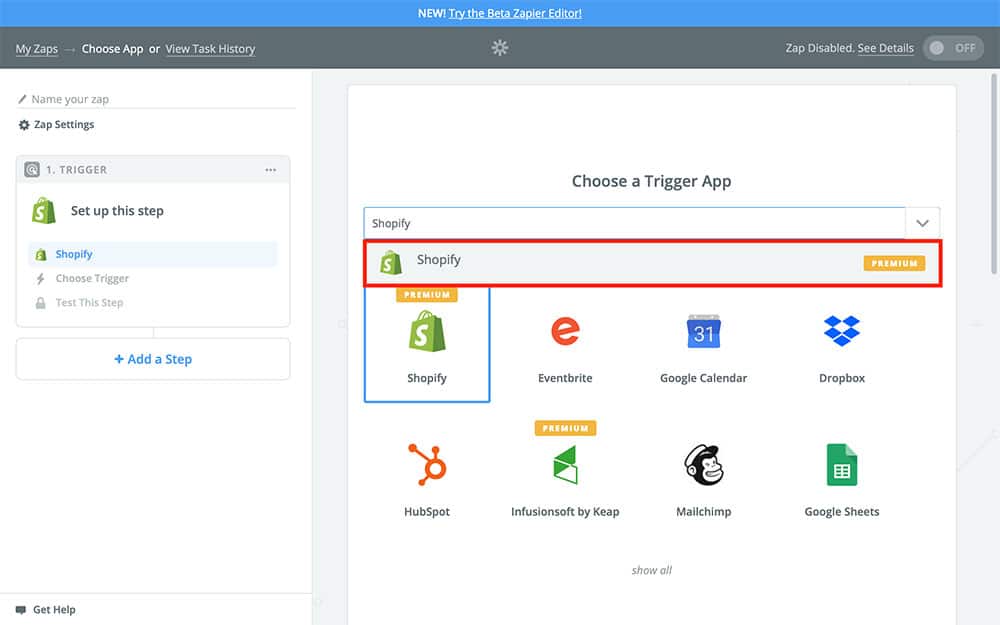
Task: Select the Infusionsoft by Keap icon
Action: click(x=565, y=465)
